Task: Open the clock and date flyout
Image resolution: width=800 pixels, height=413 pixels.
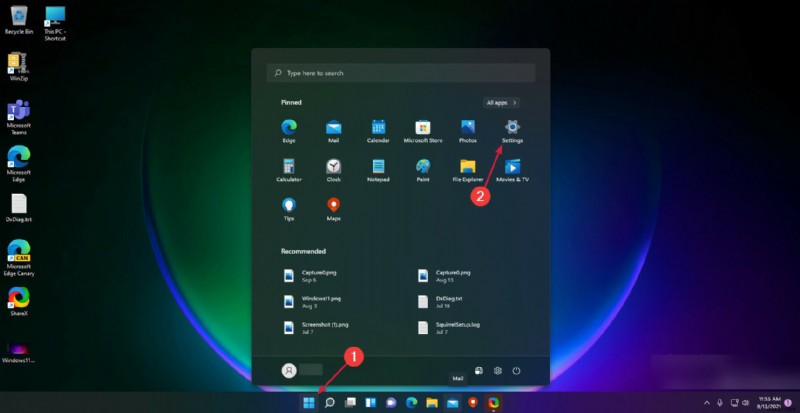Action: (x=769, y=403)
